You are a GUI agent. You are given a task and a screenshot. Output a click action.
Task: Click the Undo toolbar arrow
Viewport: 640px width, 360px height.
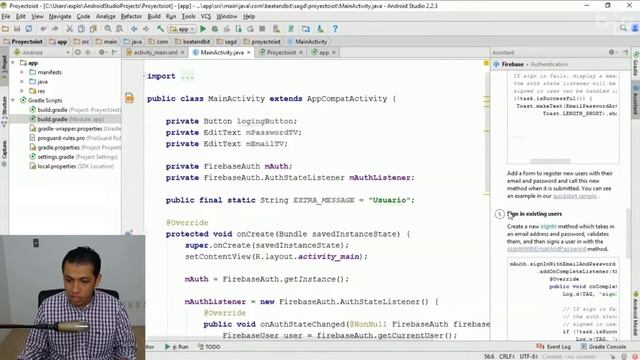(x=43, y=29)
